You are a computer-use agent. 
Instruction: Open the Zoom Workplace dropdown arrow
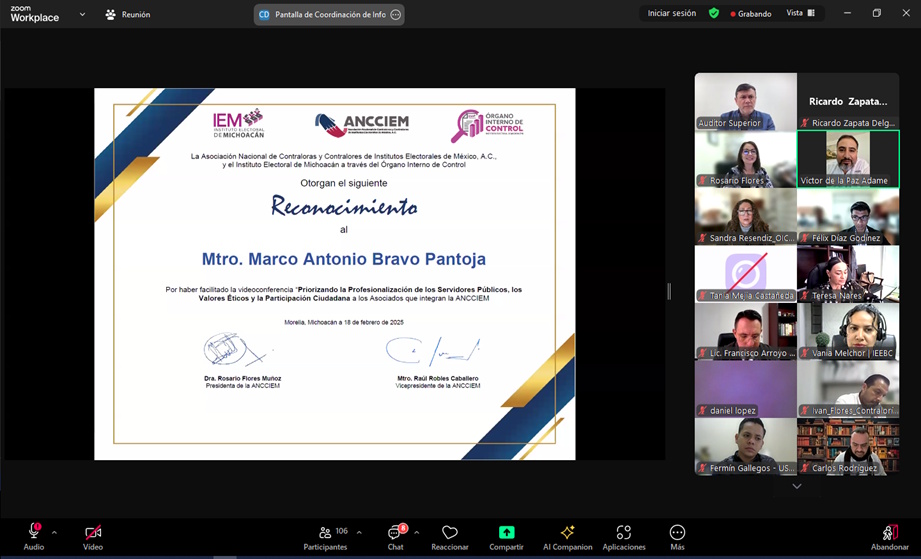tap(82, 15)
